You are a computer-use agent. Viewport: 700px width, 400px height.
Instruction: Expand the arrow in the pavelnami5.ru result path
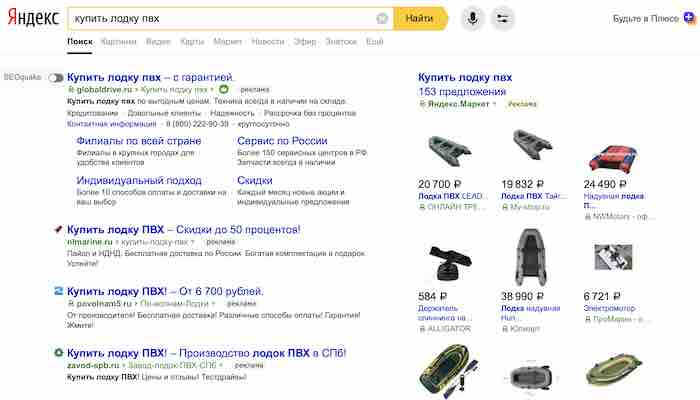tap(213, 304)
